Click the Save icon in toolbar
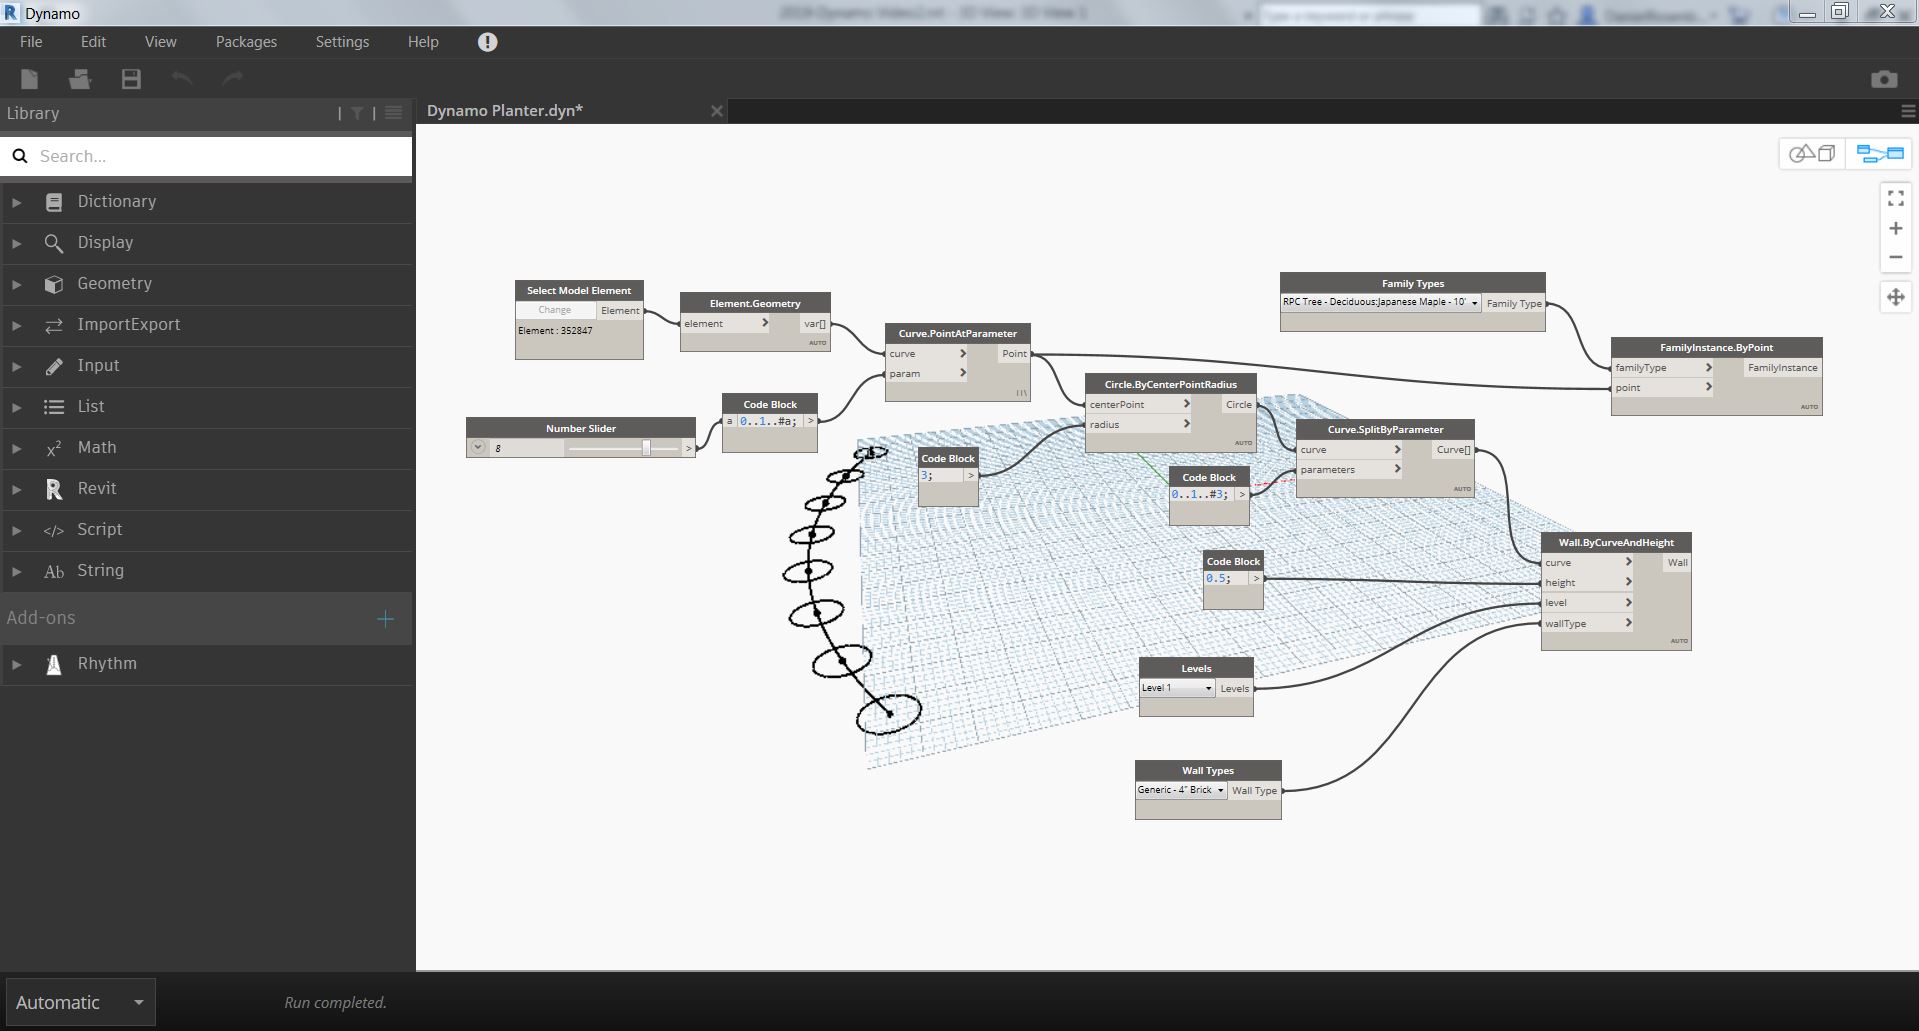1919x1031 pixels. (131, 79)
